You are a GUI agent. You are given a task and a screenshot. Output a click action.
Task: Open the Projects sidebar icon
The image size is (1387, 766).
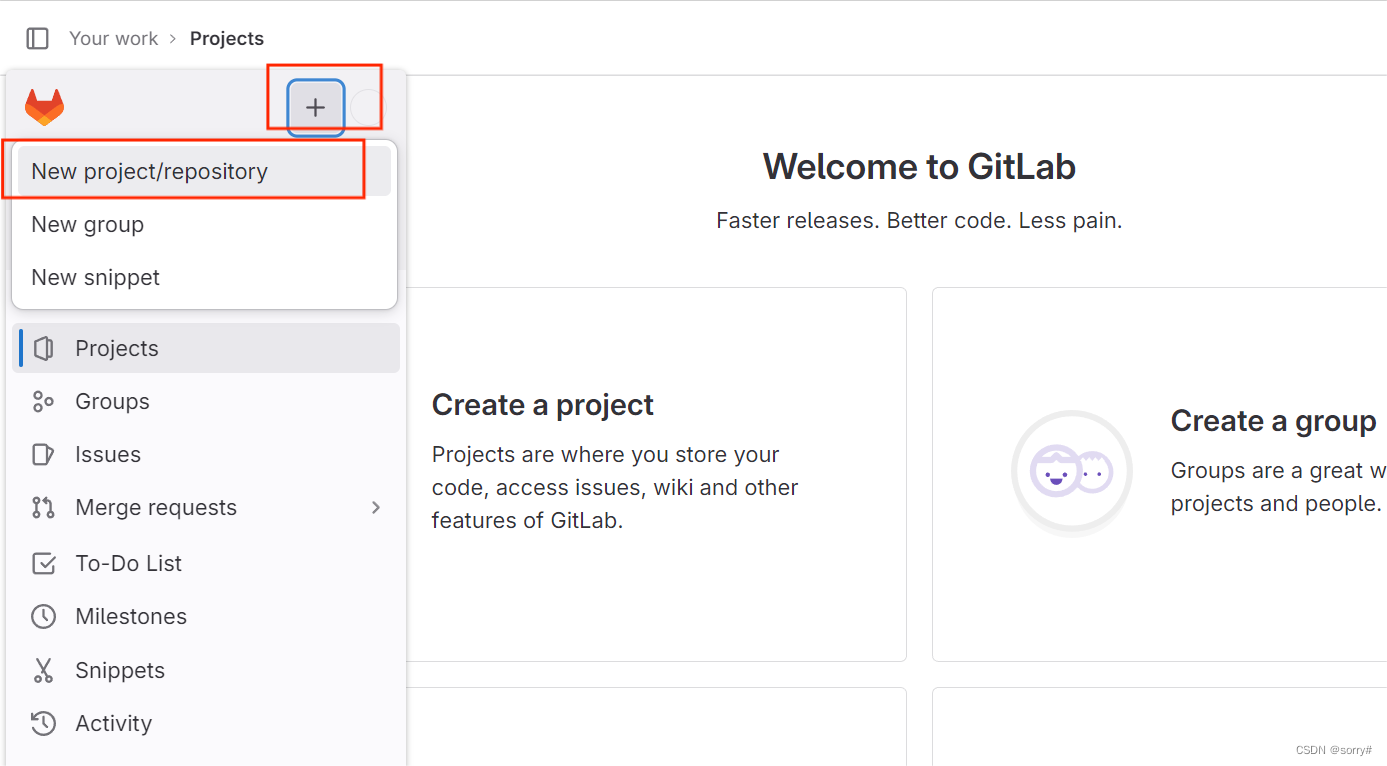(x=43, y=348)
